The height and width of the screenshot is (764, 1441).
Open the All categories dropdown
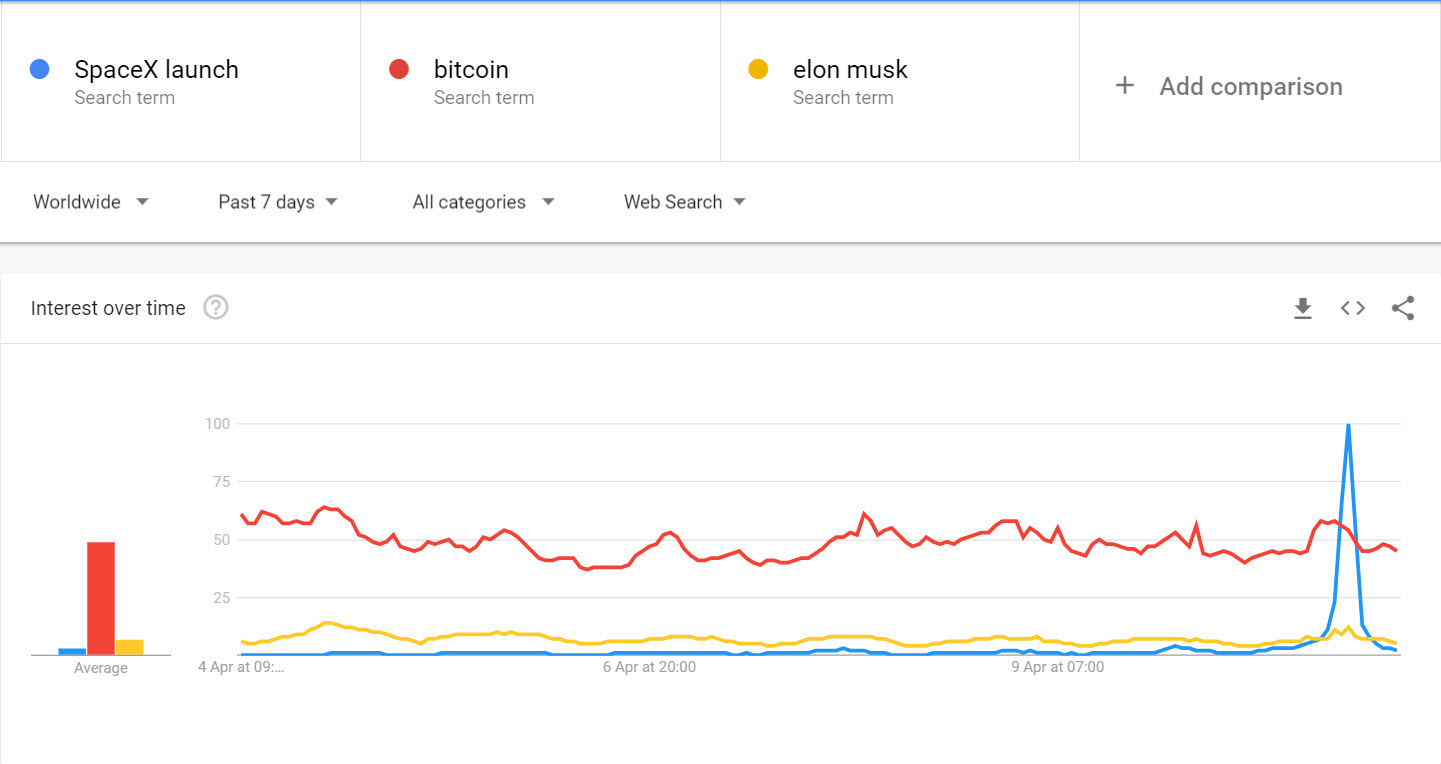tap(483, 201)
